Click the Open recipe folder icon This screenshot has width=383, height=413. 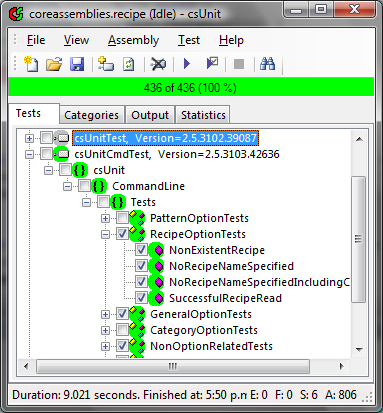point(54,64)
